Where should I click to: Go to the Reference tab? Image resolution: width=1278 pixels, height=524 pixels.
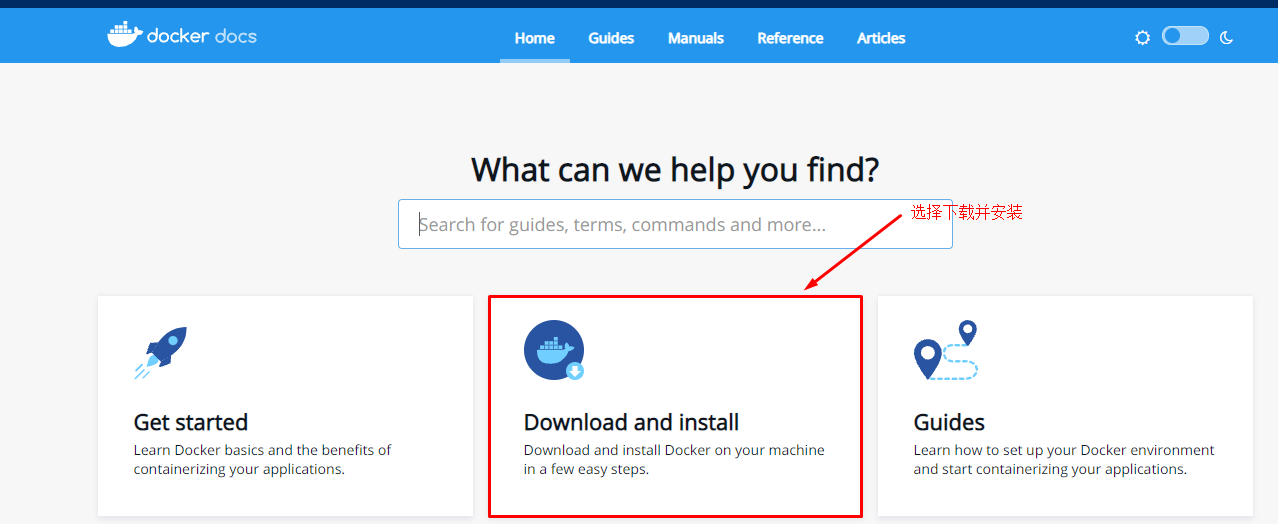[790, 38]
